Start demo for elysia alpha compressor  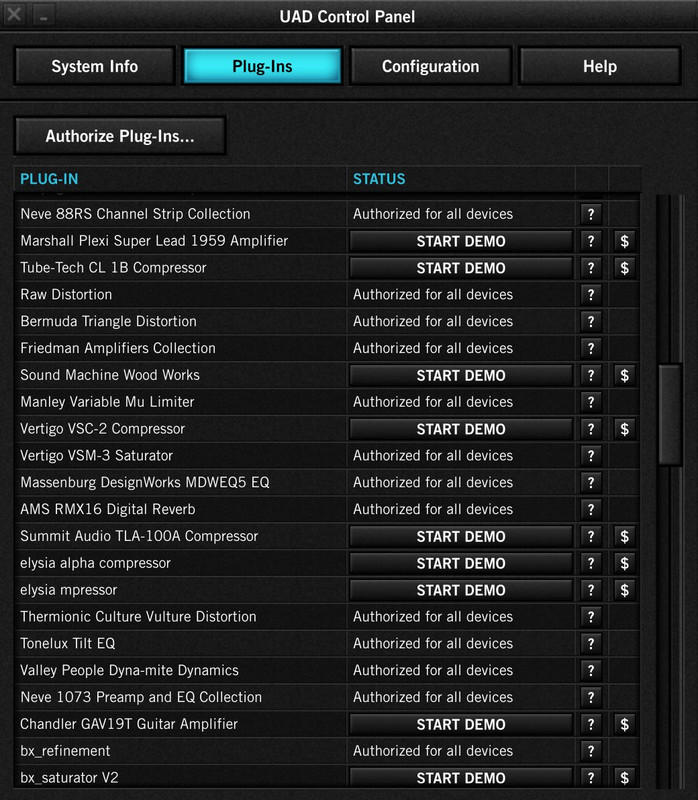tap(461, 563)
